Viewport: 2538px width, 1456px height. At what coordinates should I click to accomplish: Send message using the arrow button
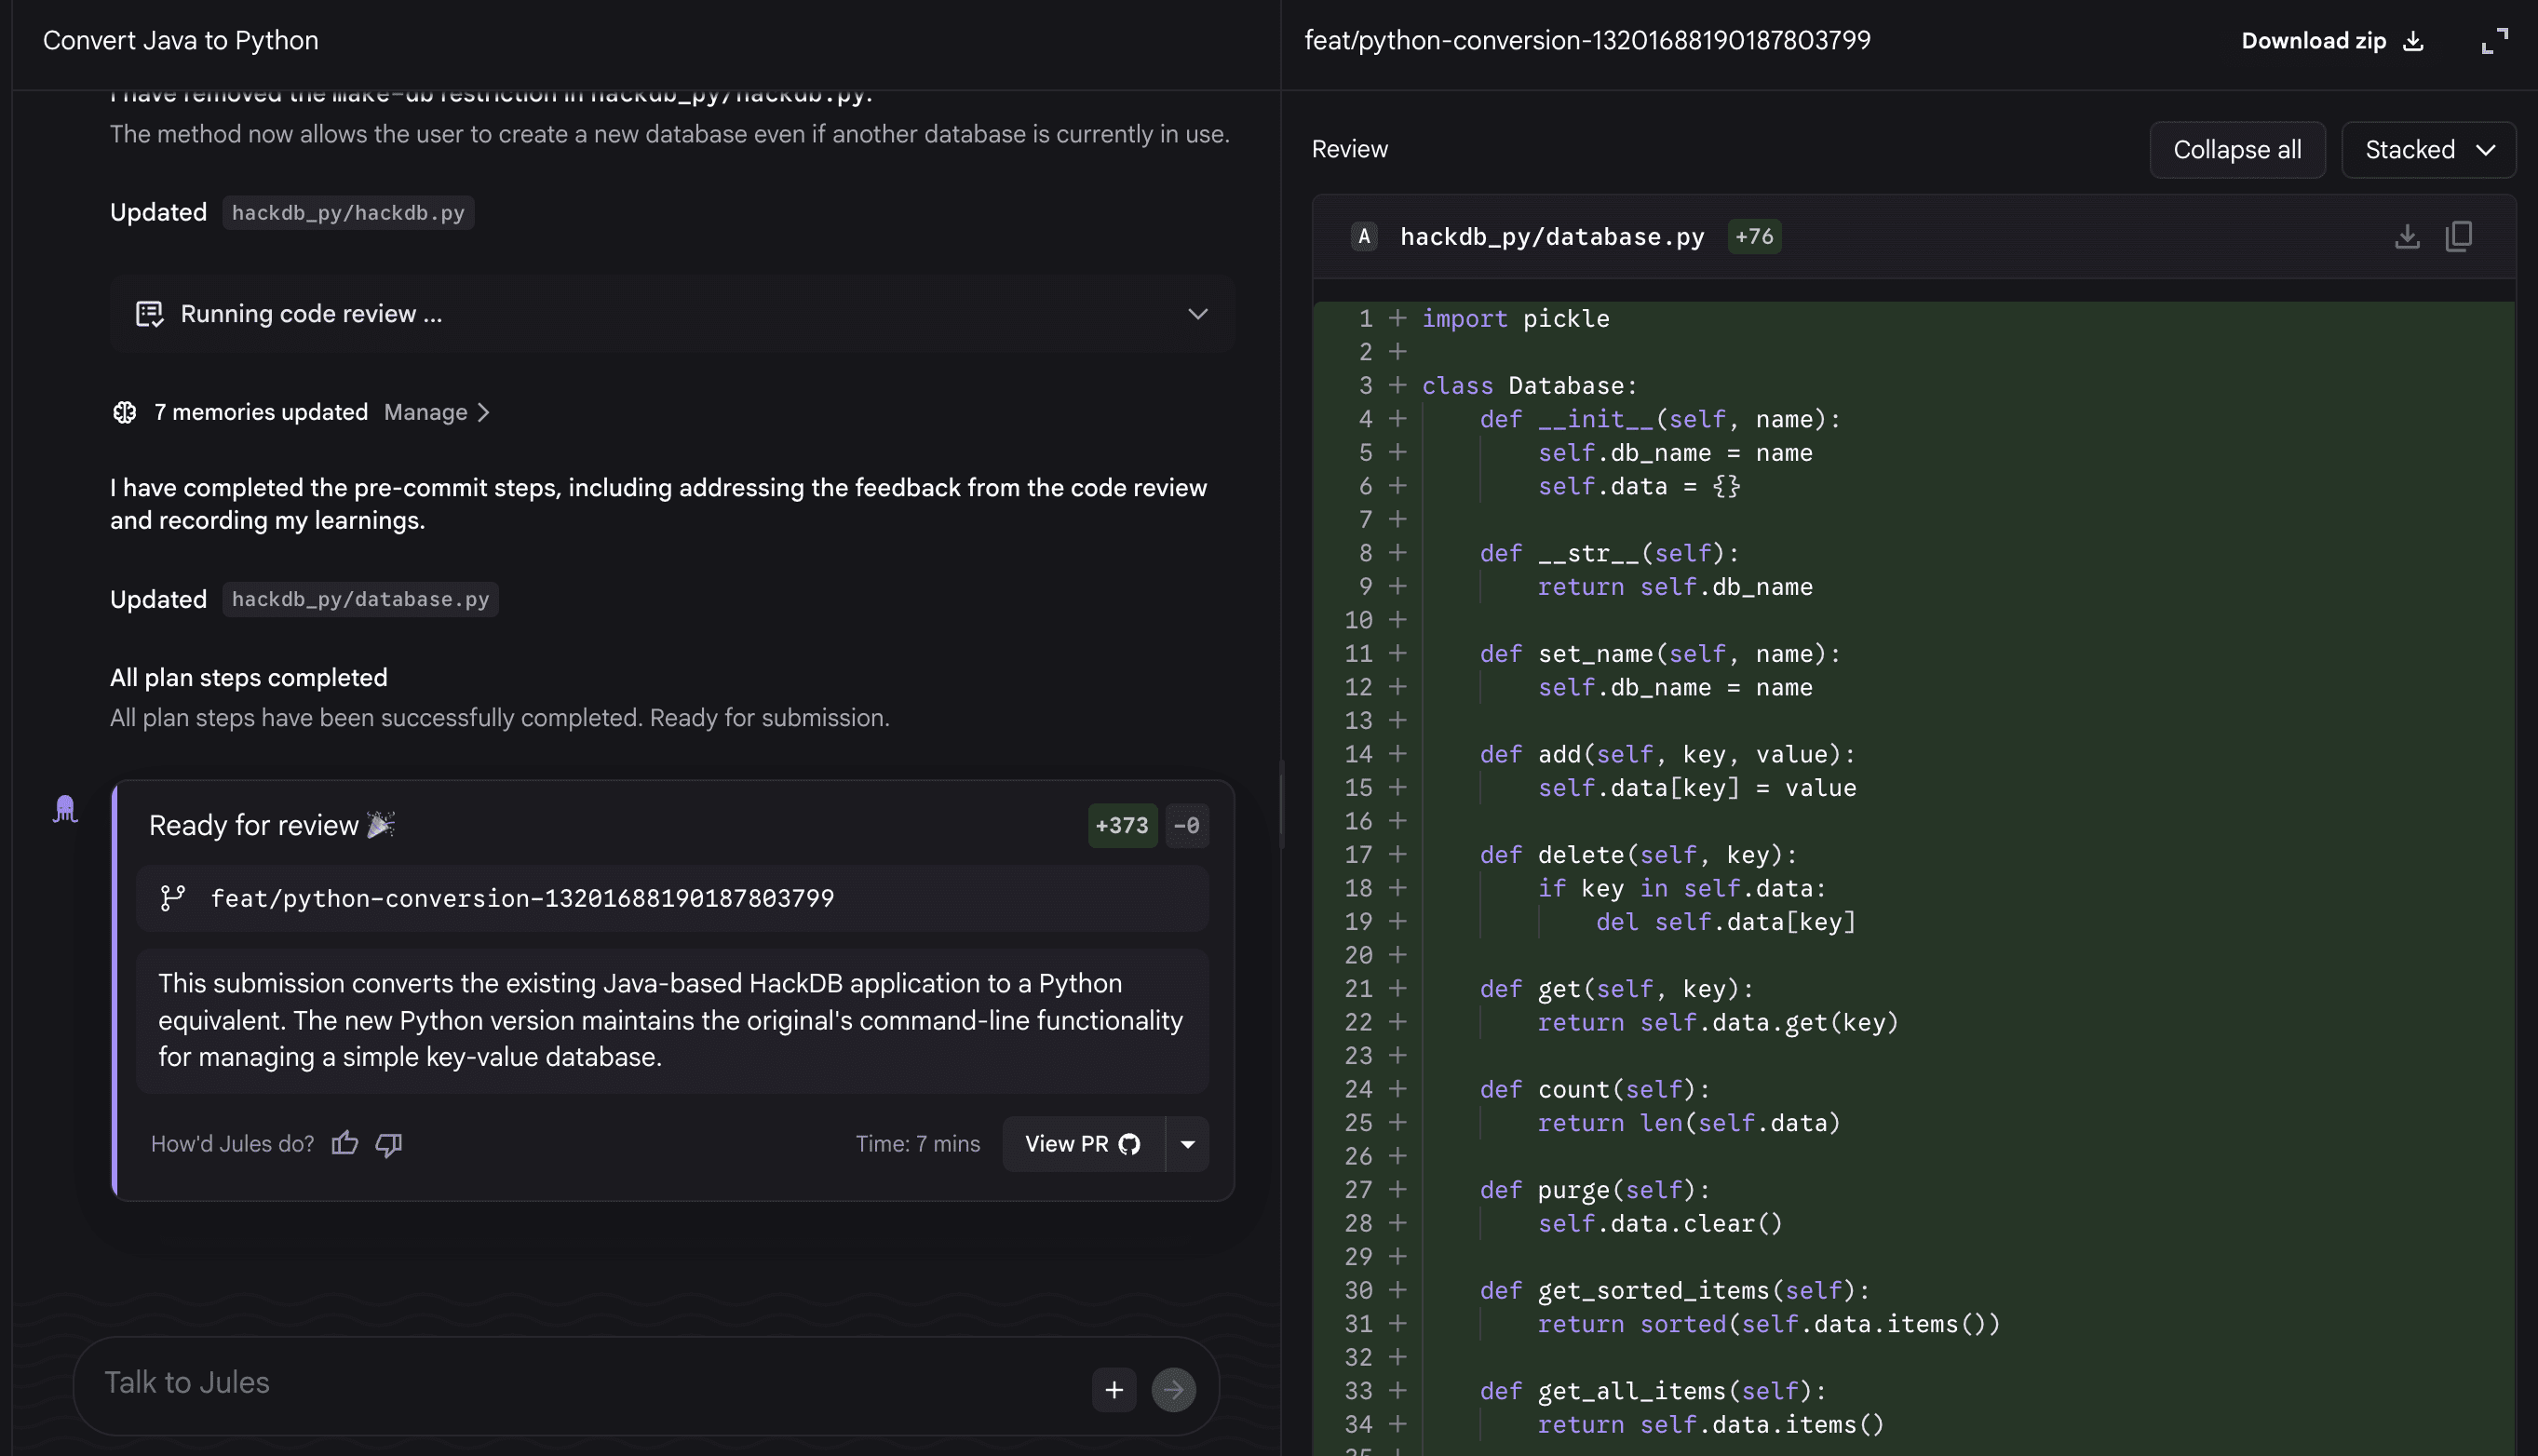tap(1174, 1390)
